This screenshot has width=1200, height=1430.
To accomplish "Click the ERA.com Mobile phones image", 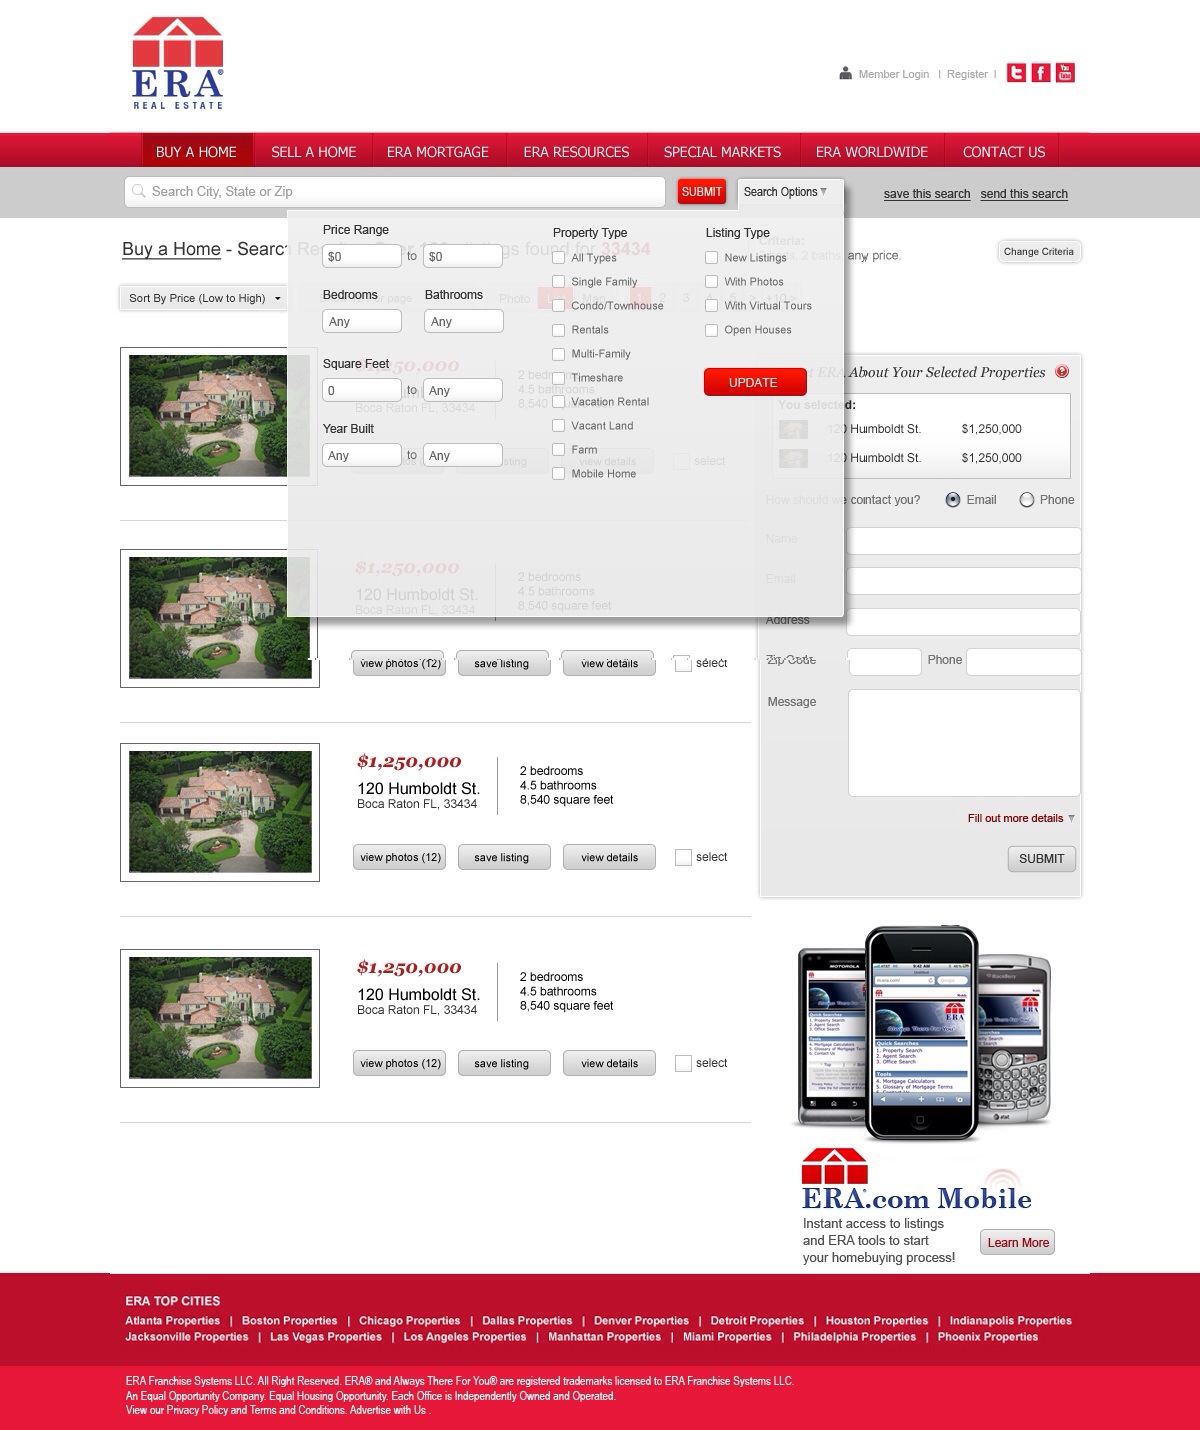I will point(923,1033).
